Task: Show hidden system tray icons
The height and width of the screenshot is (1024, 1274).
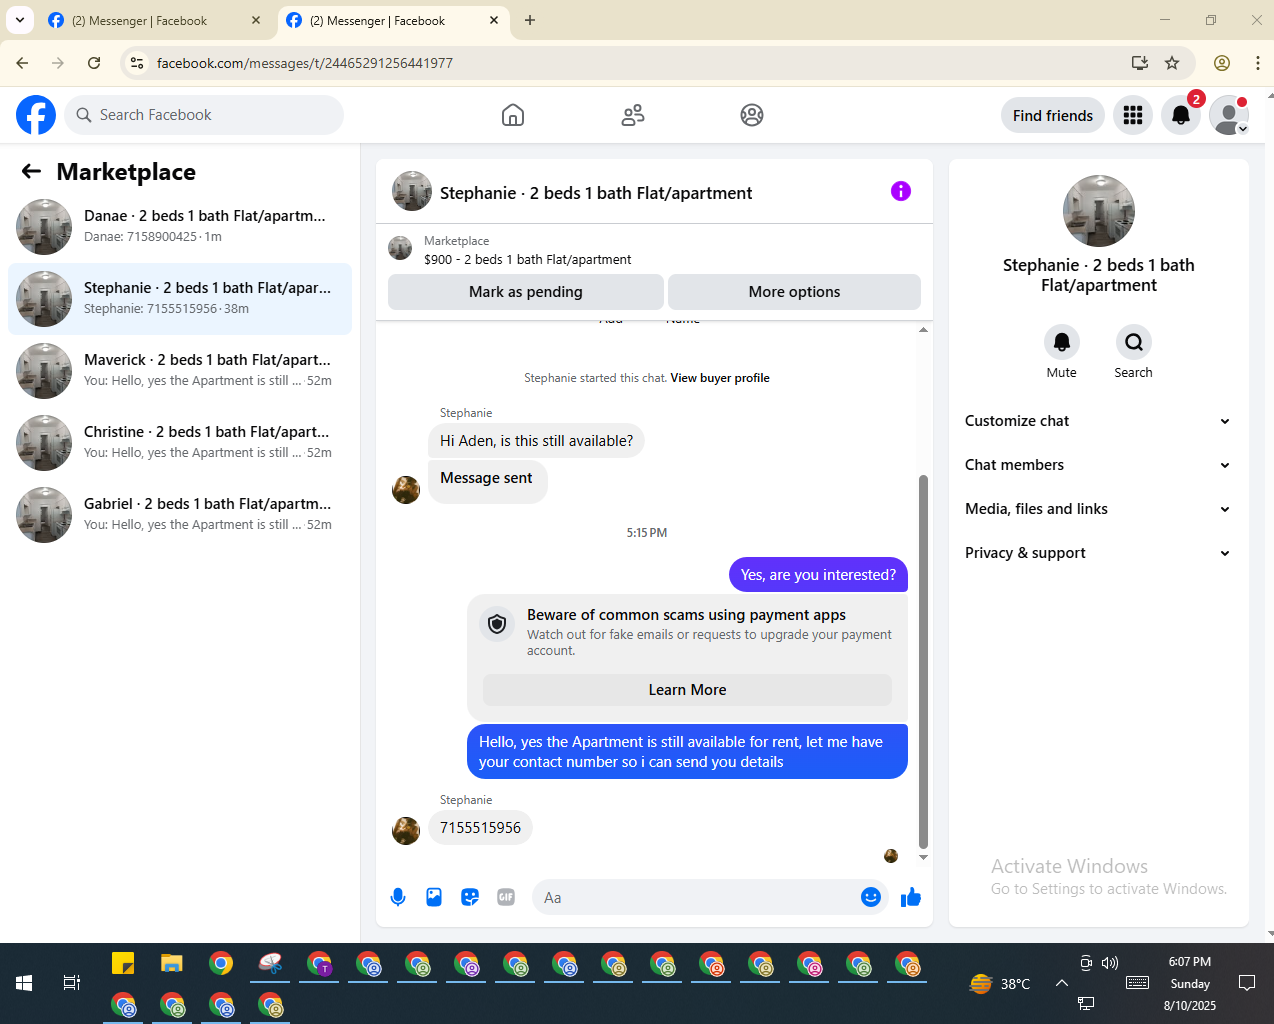Action: pyautogui.click(x=1062, y=983)
